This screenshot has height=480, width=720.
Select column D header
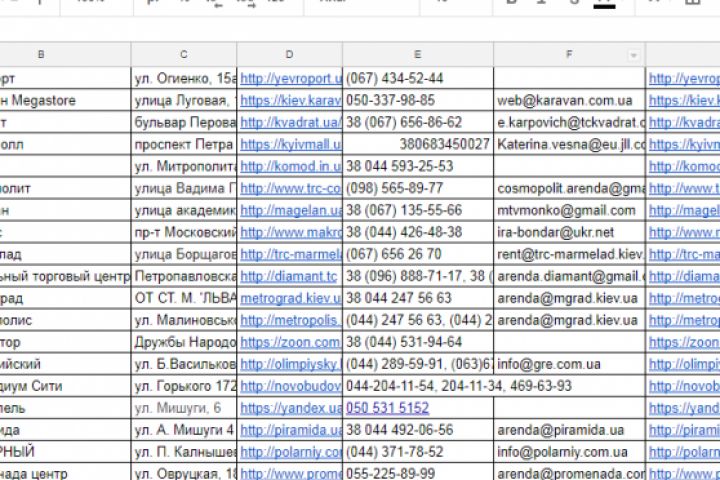pyautogui.click(x=289, y=55)
